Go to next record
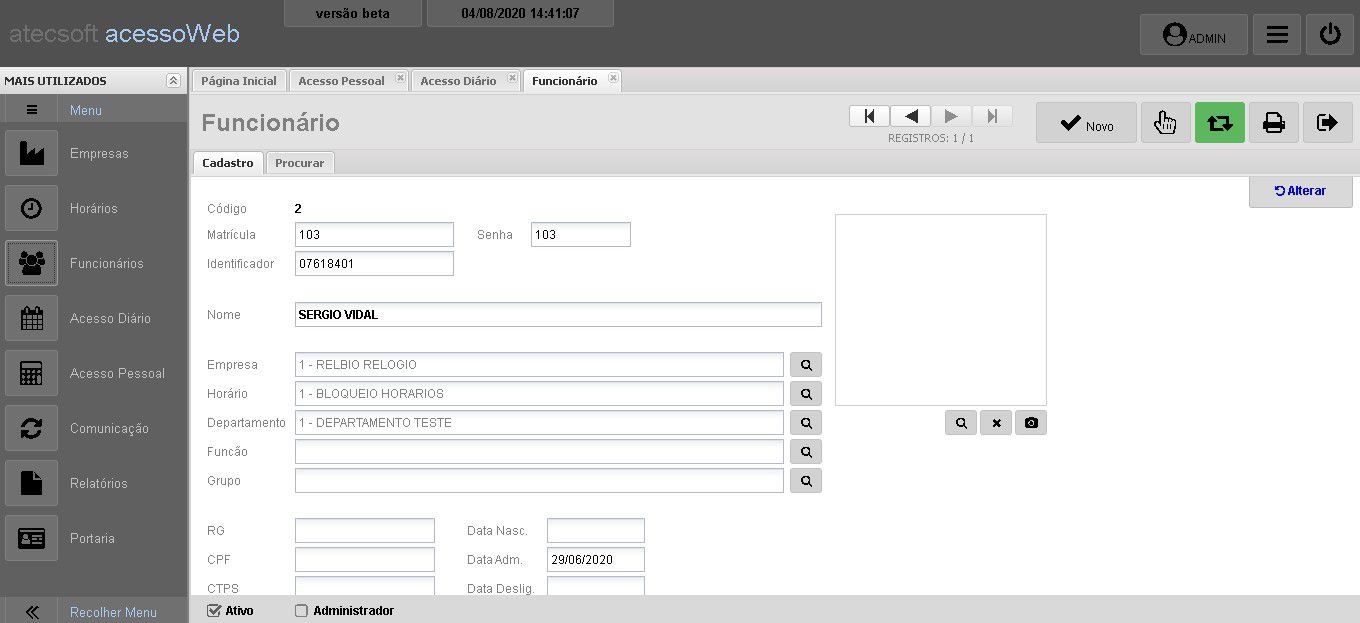Viewport: 1360px width, 623px height. point(951,116)
